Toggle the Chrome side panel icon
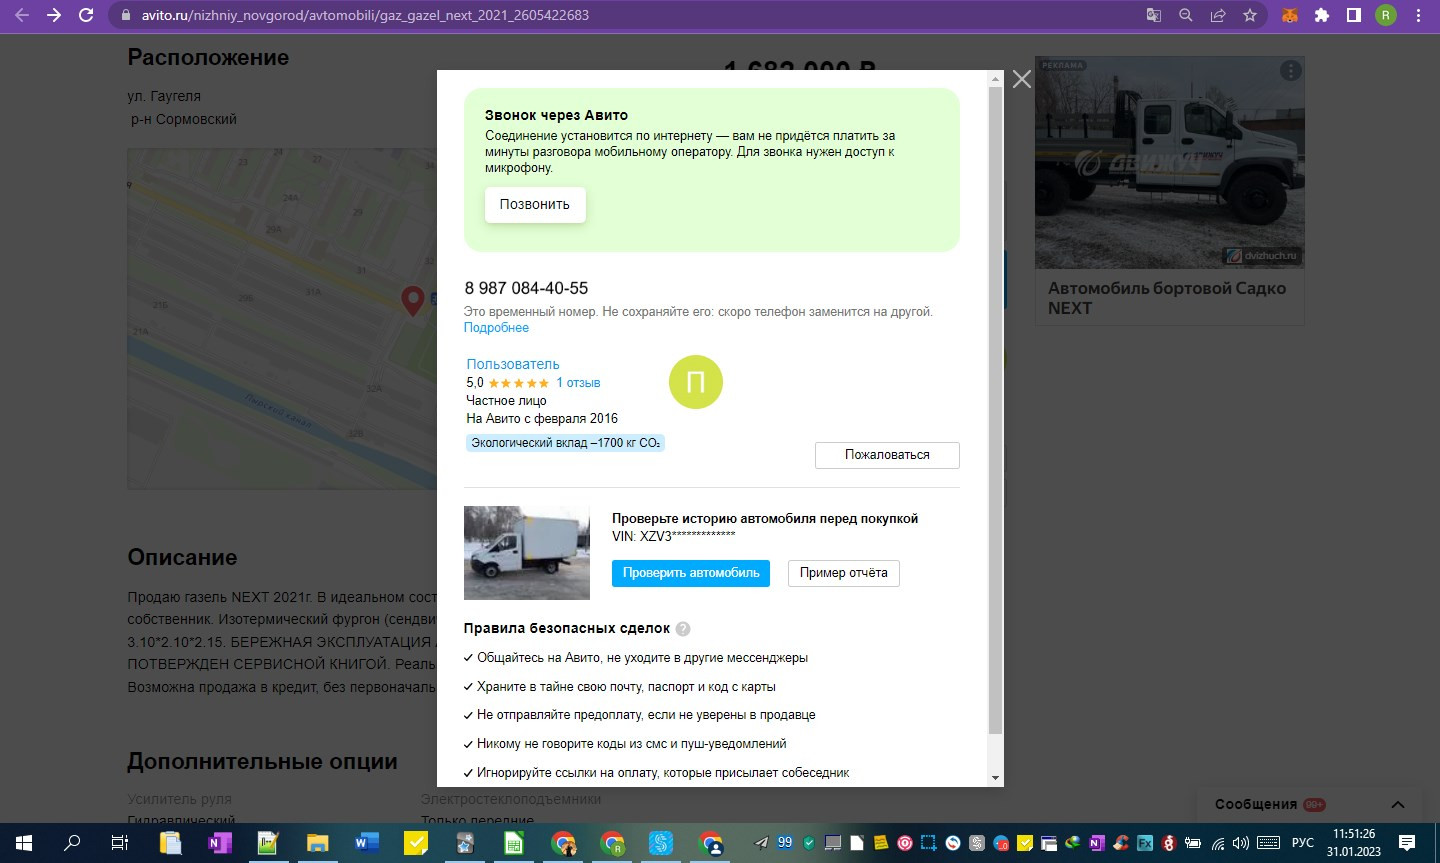 click(x=1354, y=15)
